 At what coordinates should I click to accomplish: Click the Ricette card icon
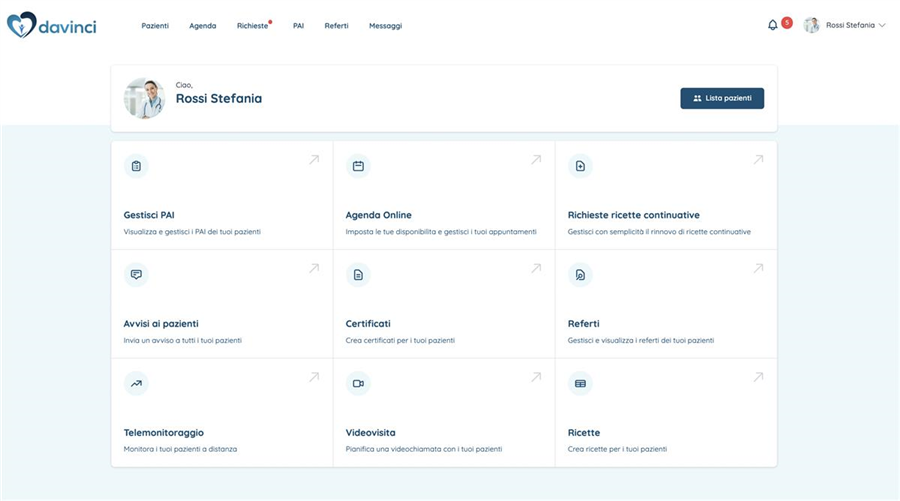tap(580, 383)
